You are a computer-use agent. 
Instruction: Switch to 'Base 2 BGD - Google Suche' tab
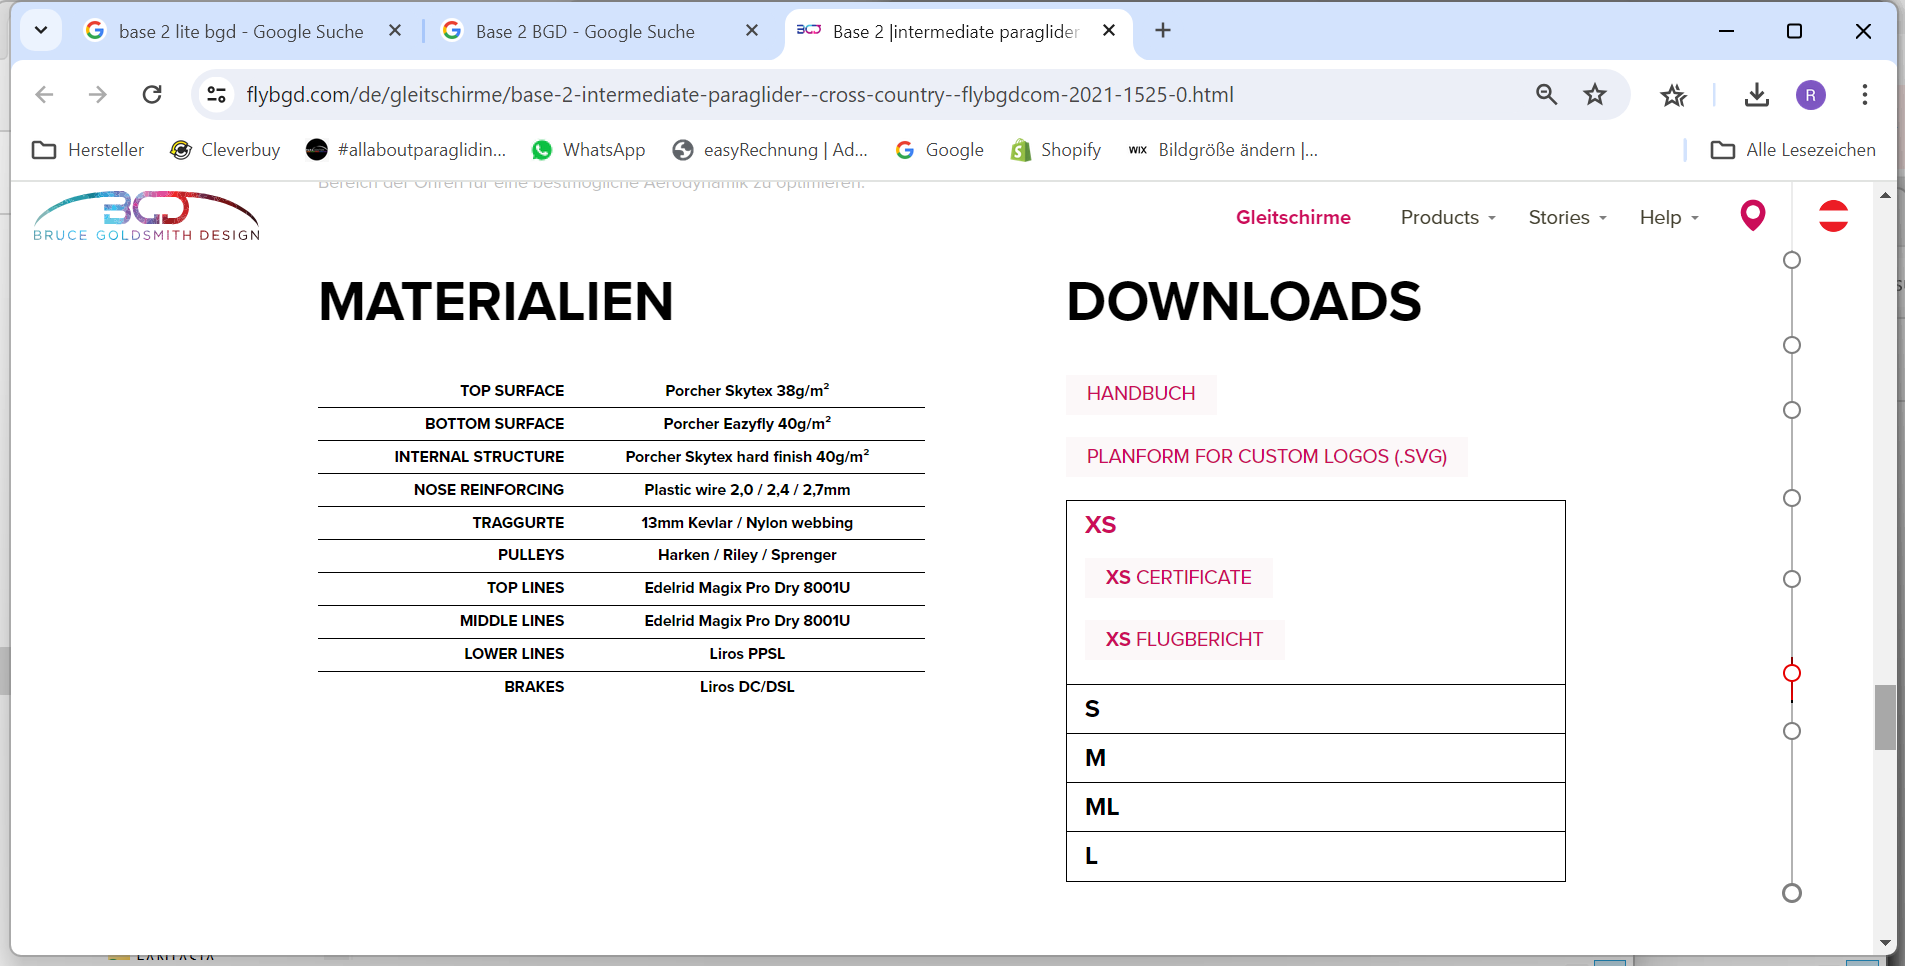(585, 31)
